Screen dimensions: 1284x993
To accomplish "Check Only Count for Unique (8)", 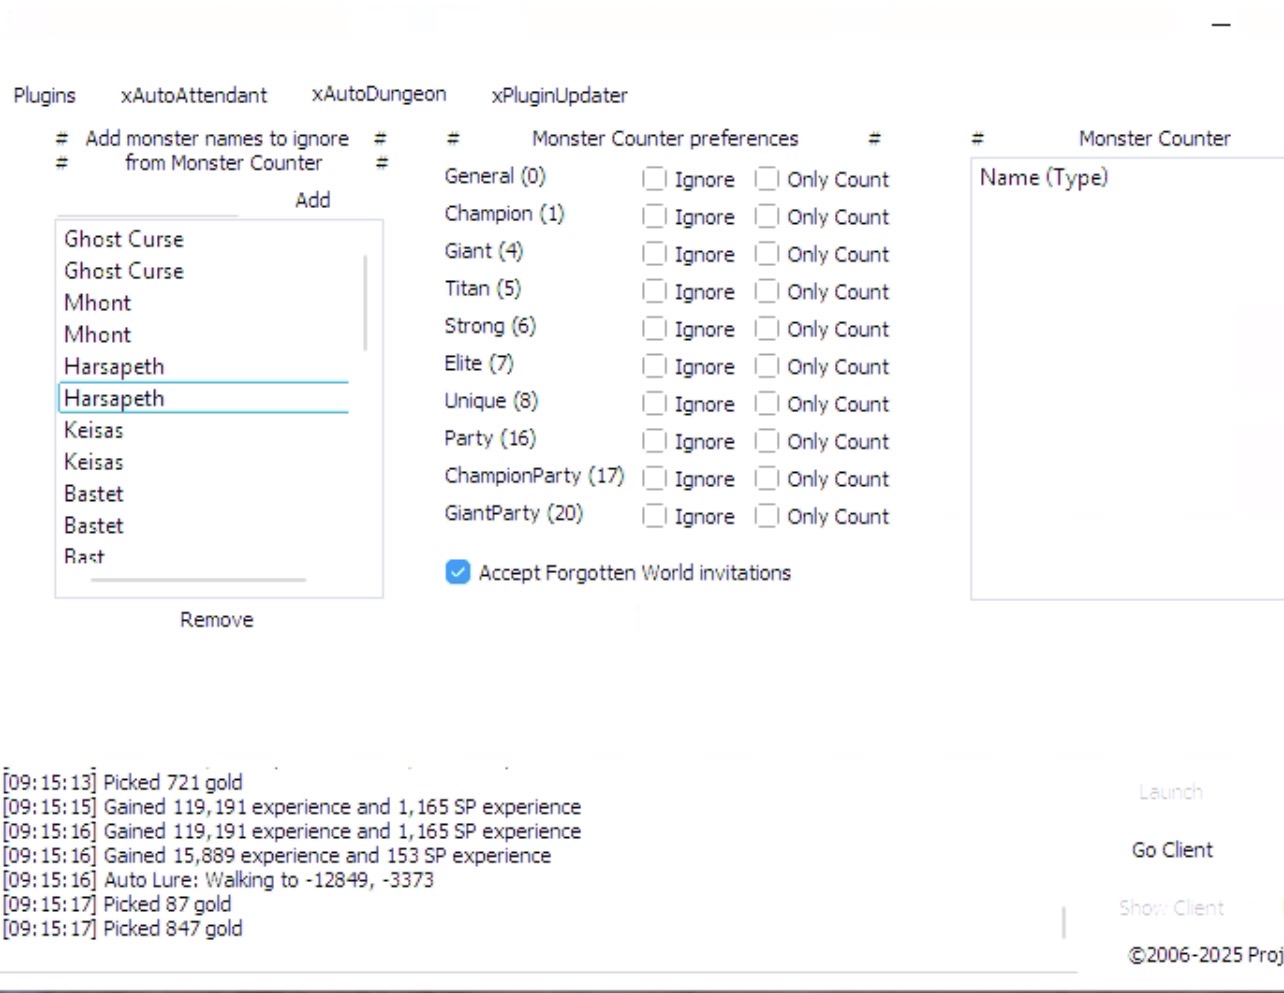I will point(767,404).
